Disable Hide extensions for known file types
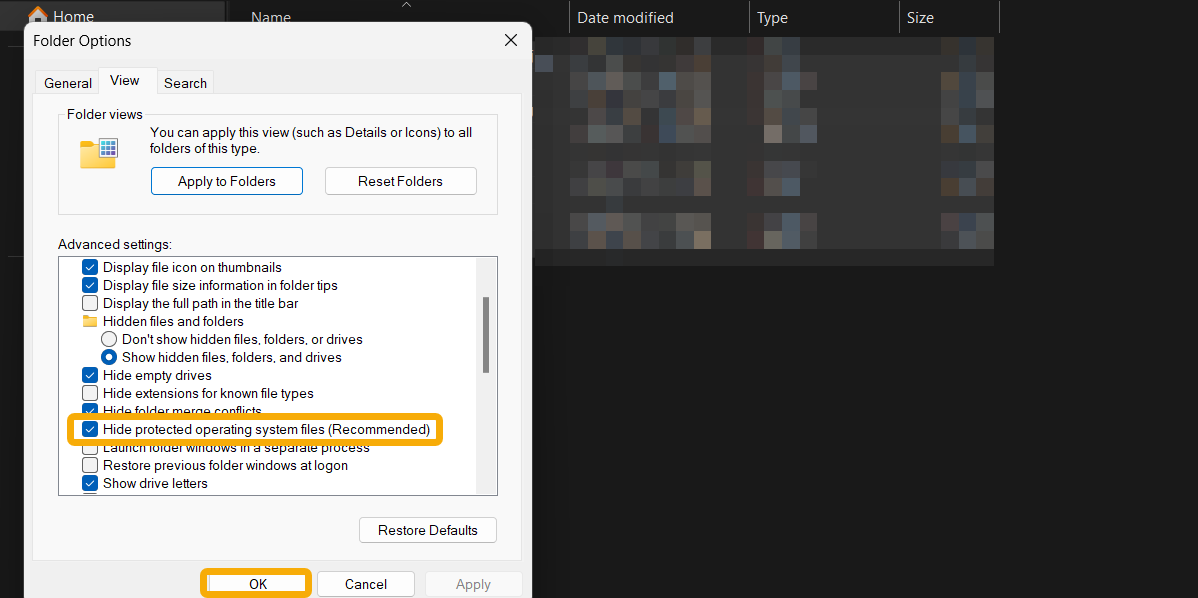Screen dimensions: 1198x598 point(89,393)
